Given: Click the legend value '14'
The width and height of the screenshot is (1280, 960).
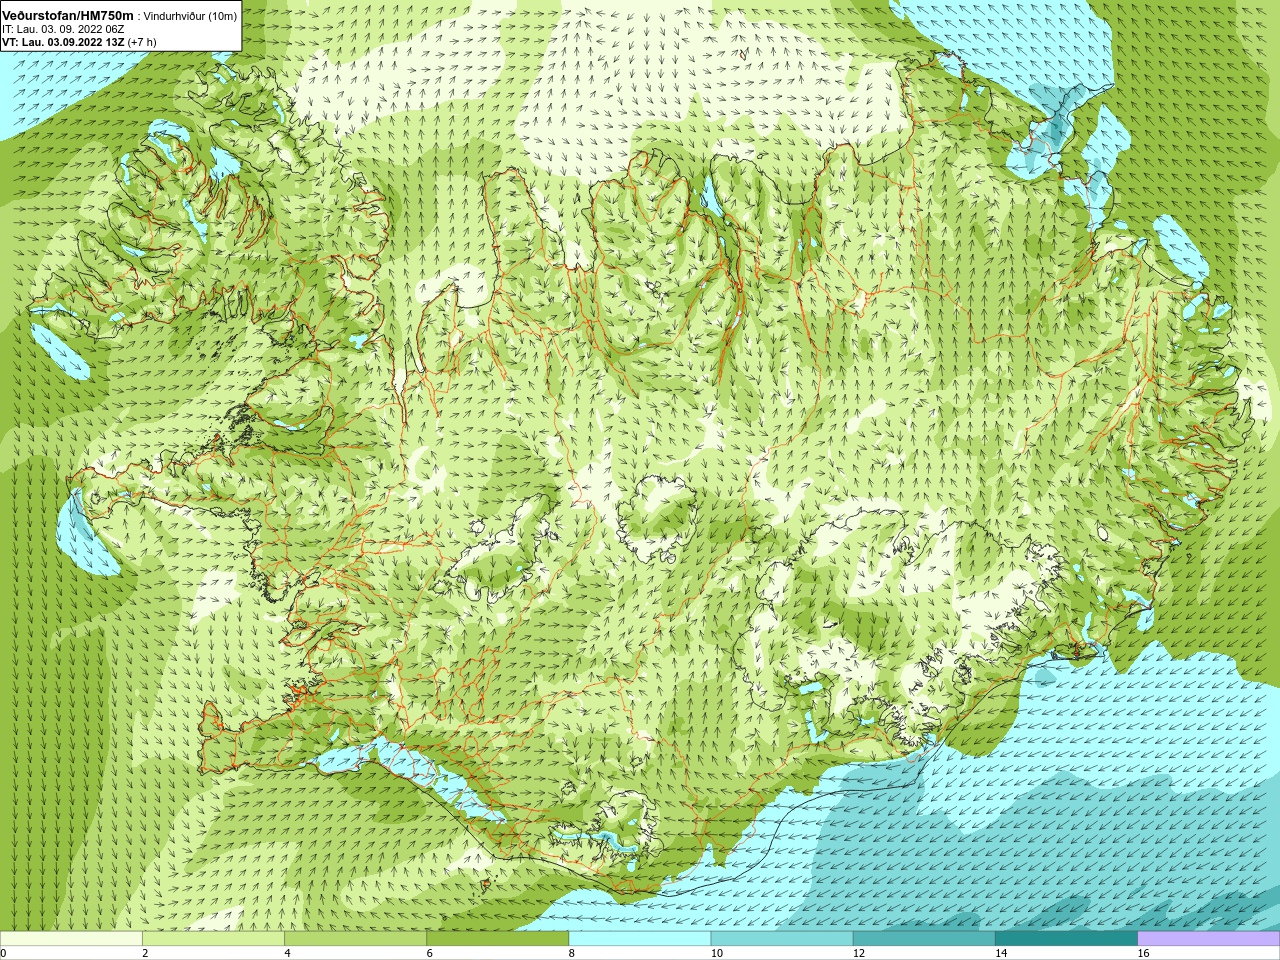Looking at the screenshot, I should 1001,953.
